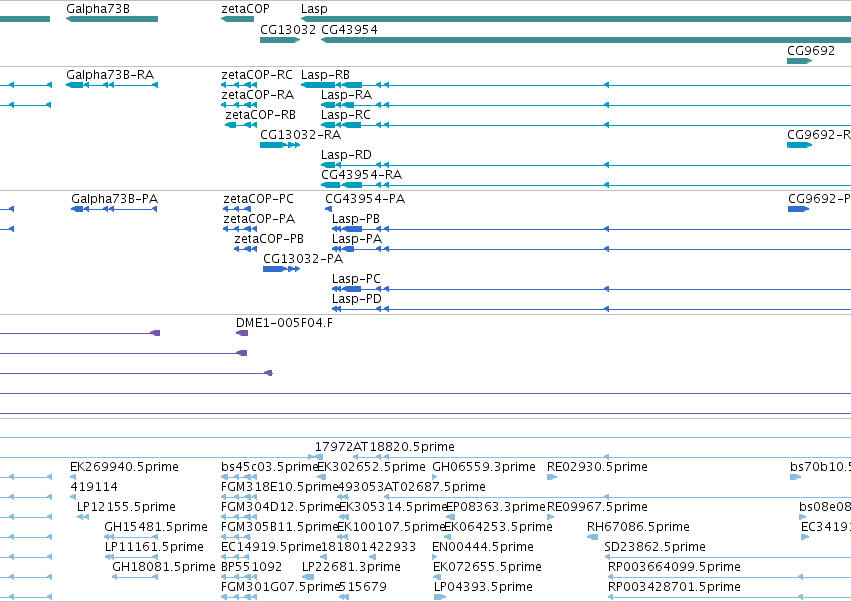851x602 pixels.
Task: Select the CG43954-PA protein label
Action: pyautogui.click(x=365, y=199)
